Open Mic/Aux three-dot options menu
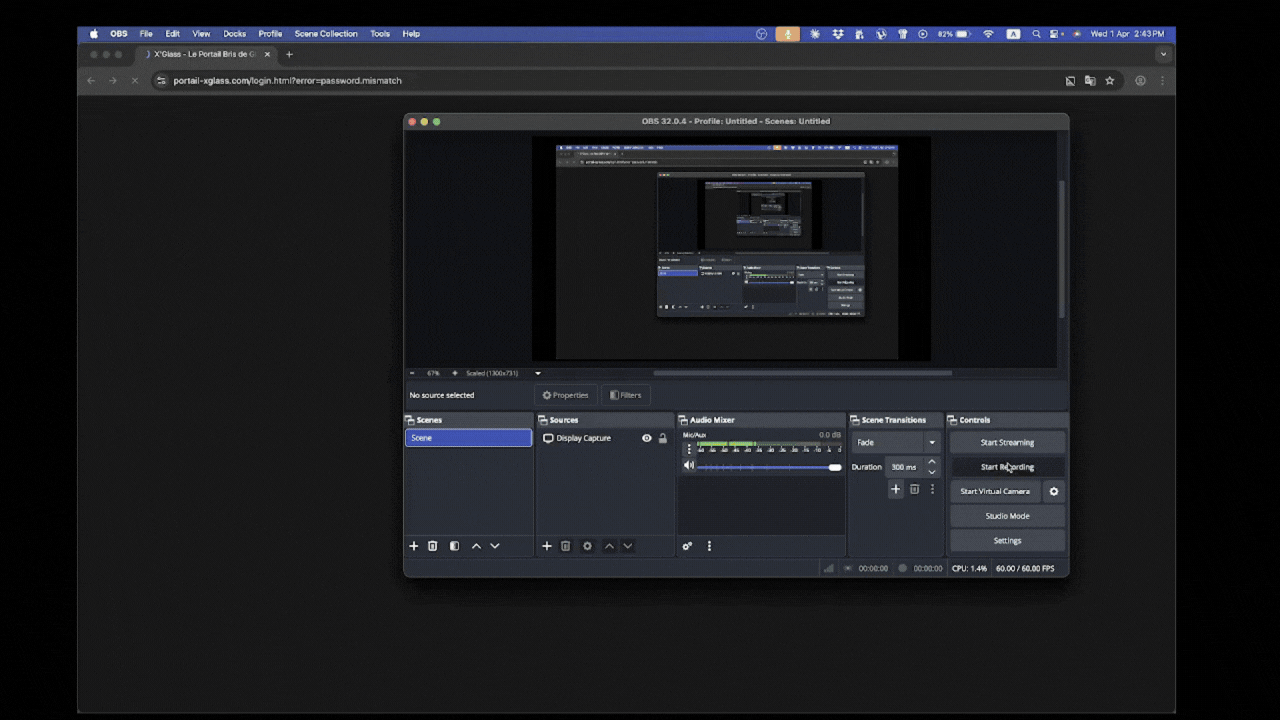The height and width of the screenshot is (720, 1280). pyautogui.click(x=688, y=449)
